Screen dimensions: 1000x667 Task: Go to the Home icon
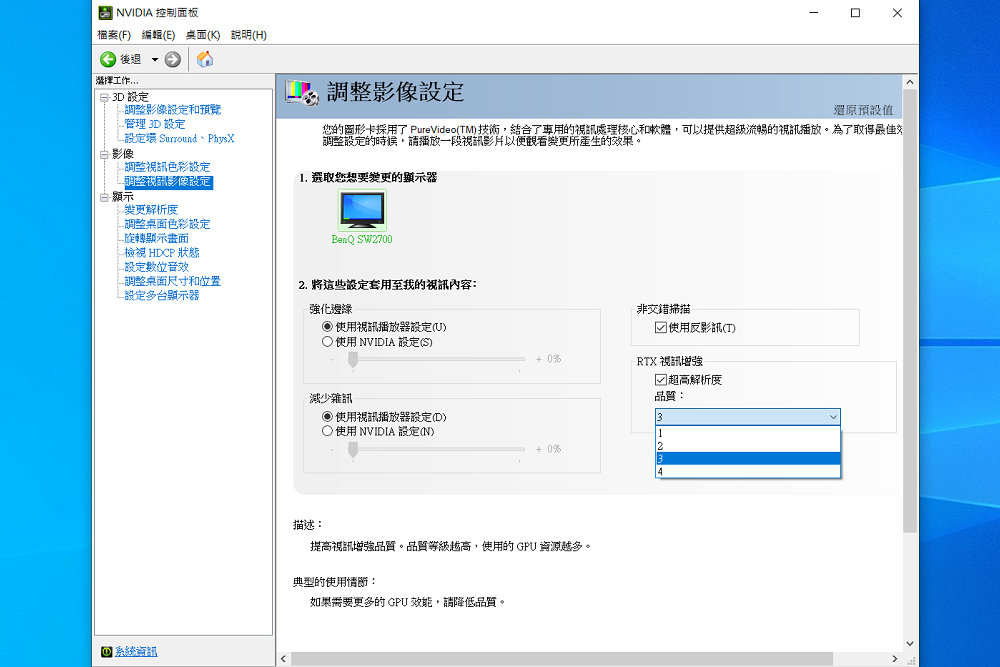[x=205, y=59]
